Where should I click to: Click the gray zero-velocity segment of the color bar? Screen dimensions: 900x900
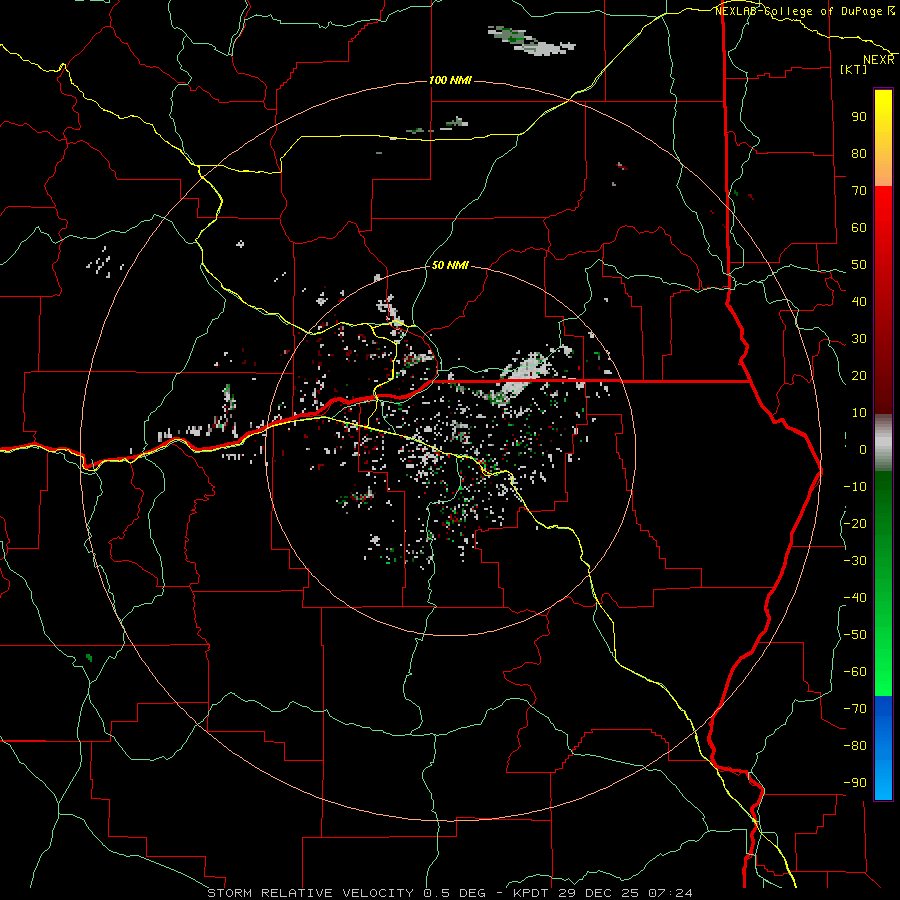coord(883,443)
